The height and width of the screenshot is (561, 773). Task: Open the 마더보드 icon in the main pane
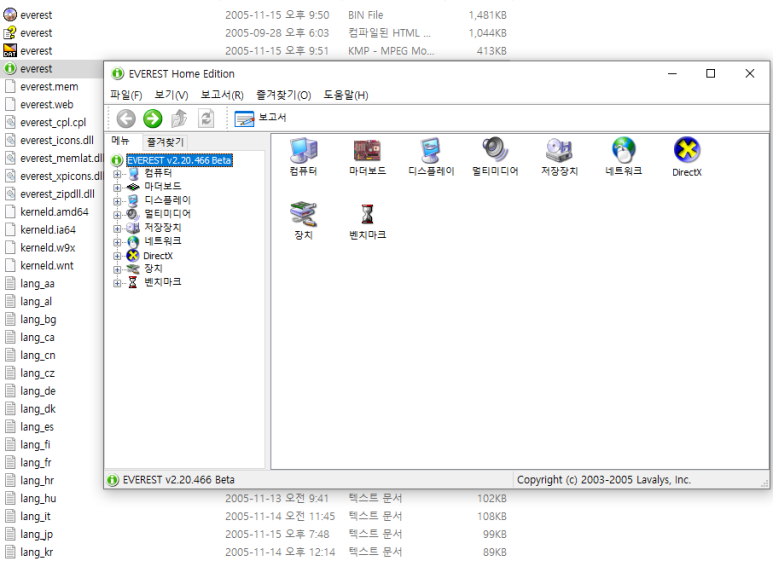coord(367,150)
